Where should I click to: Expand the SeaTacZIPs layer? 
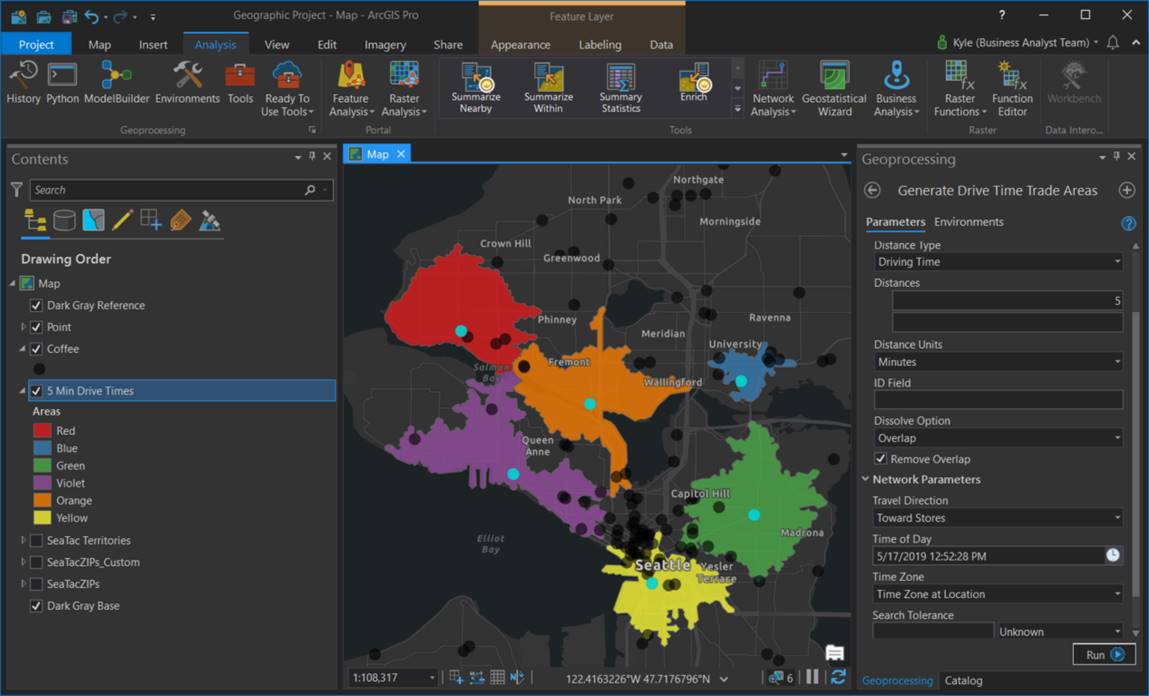pos(23,584)
